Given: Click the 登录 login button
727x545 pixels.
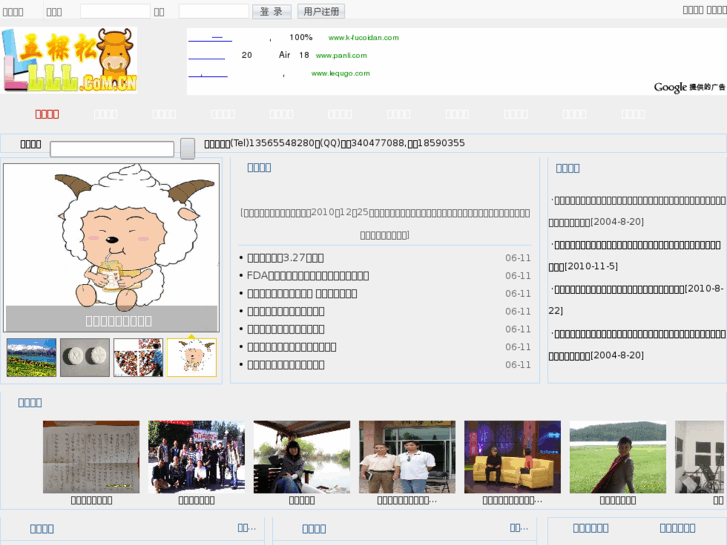Looking at the screenshot, I should point(272,12).
